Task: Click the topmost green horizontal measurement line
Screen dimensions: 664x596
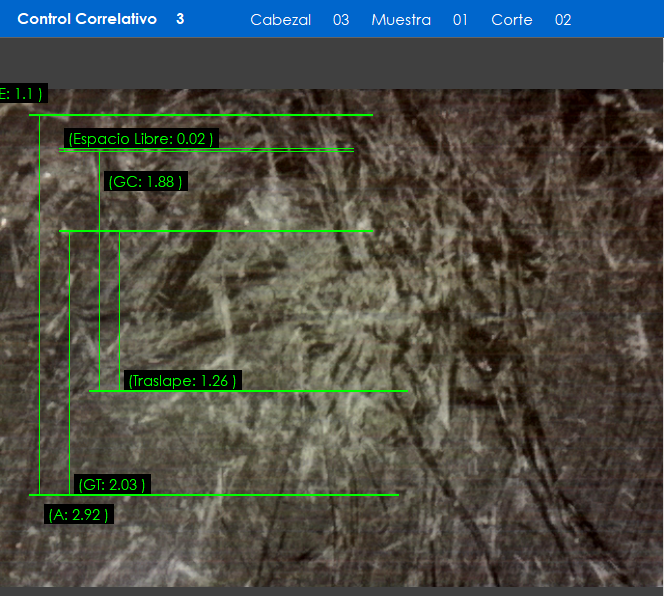Action: (200, 115)
